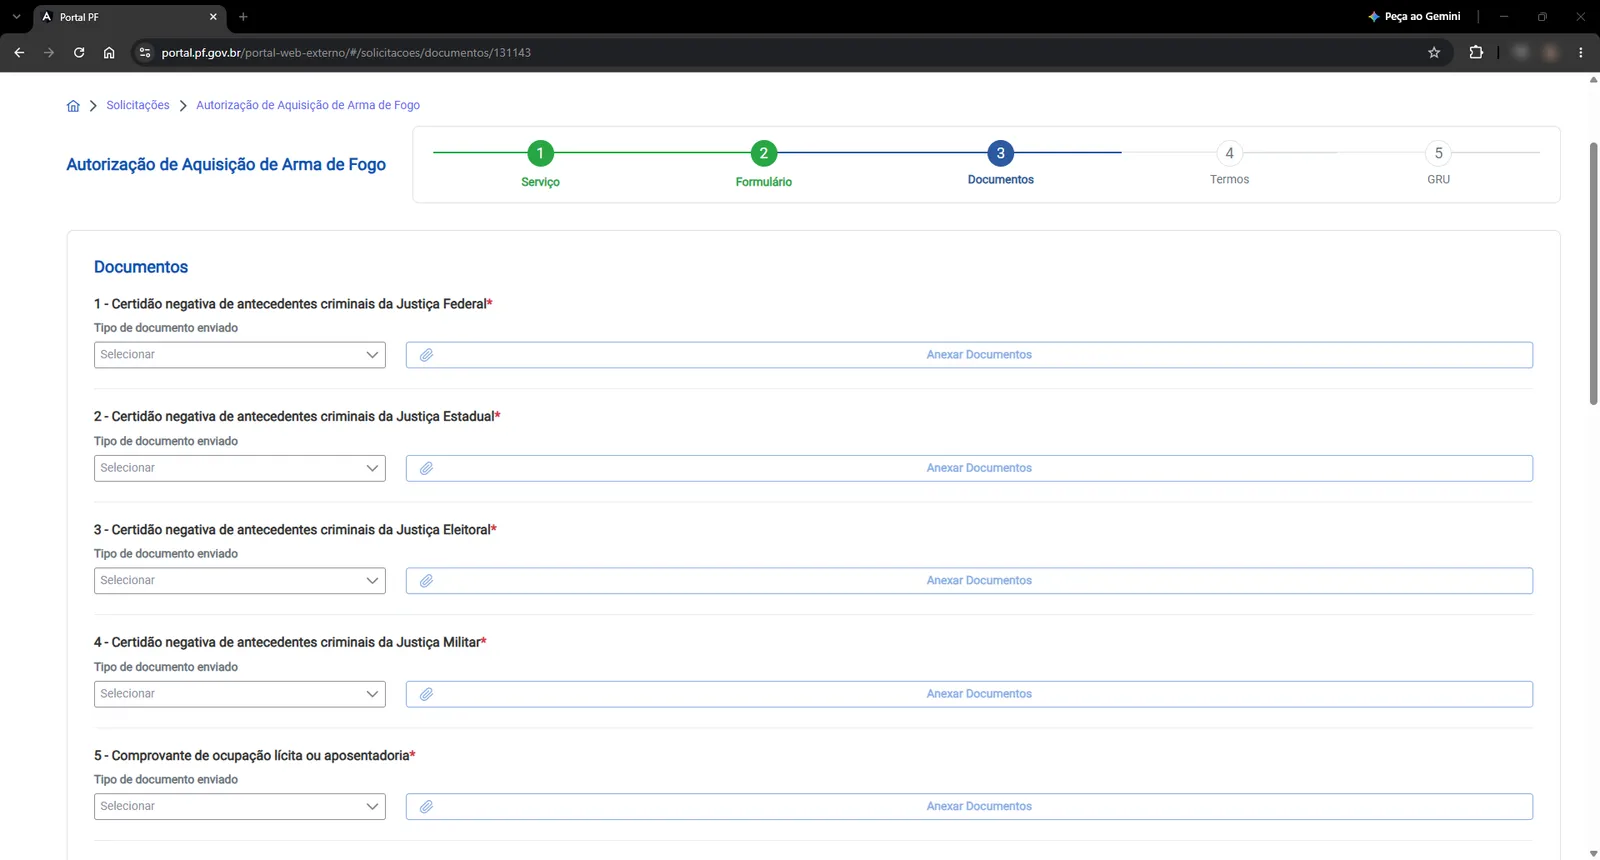Click paperclip icon for ocupação lícita document
Viewport: 1600px width, 860px height.
(x=426, y=807)
